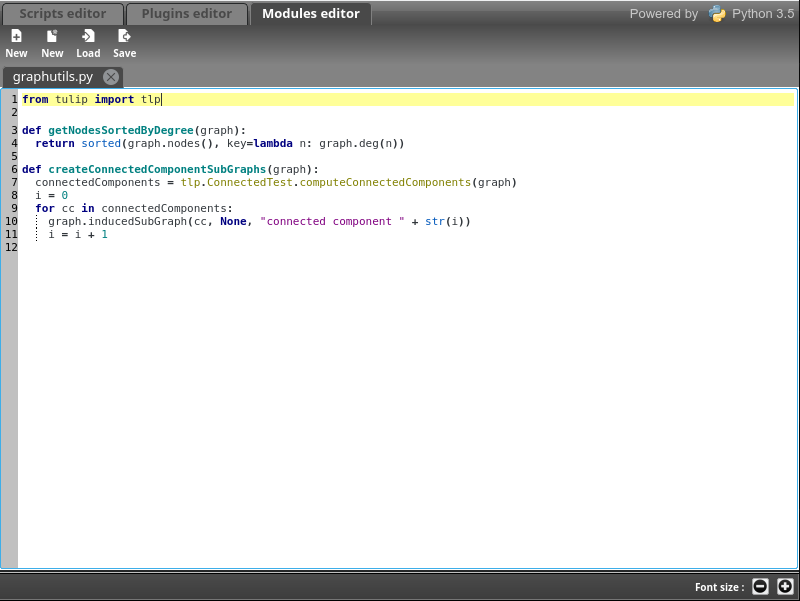Click the 'Powered by' text label
Screen dimensions: 800x601
pyautogui.click(x=663, y=14)
